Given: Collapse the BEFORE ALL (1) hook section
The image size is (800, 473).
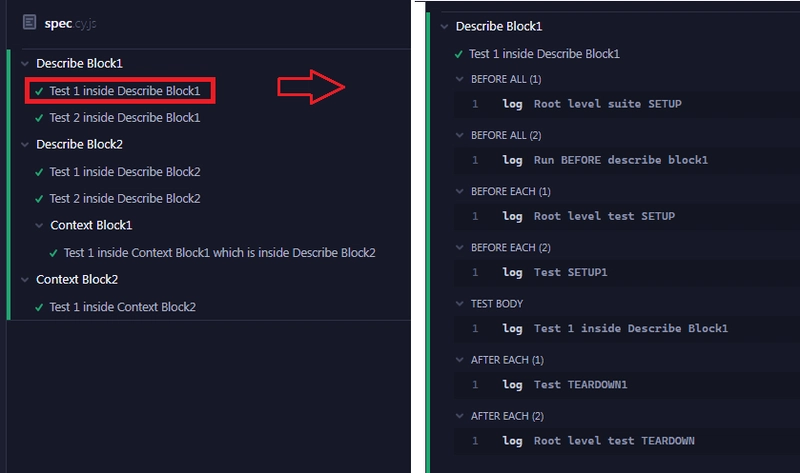Looking at the screenshot, I should [x=460, y=79].
